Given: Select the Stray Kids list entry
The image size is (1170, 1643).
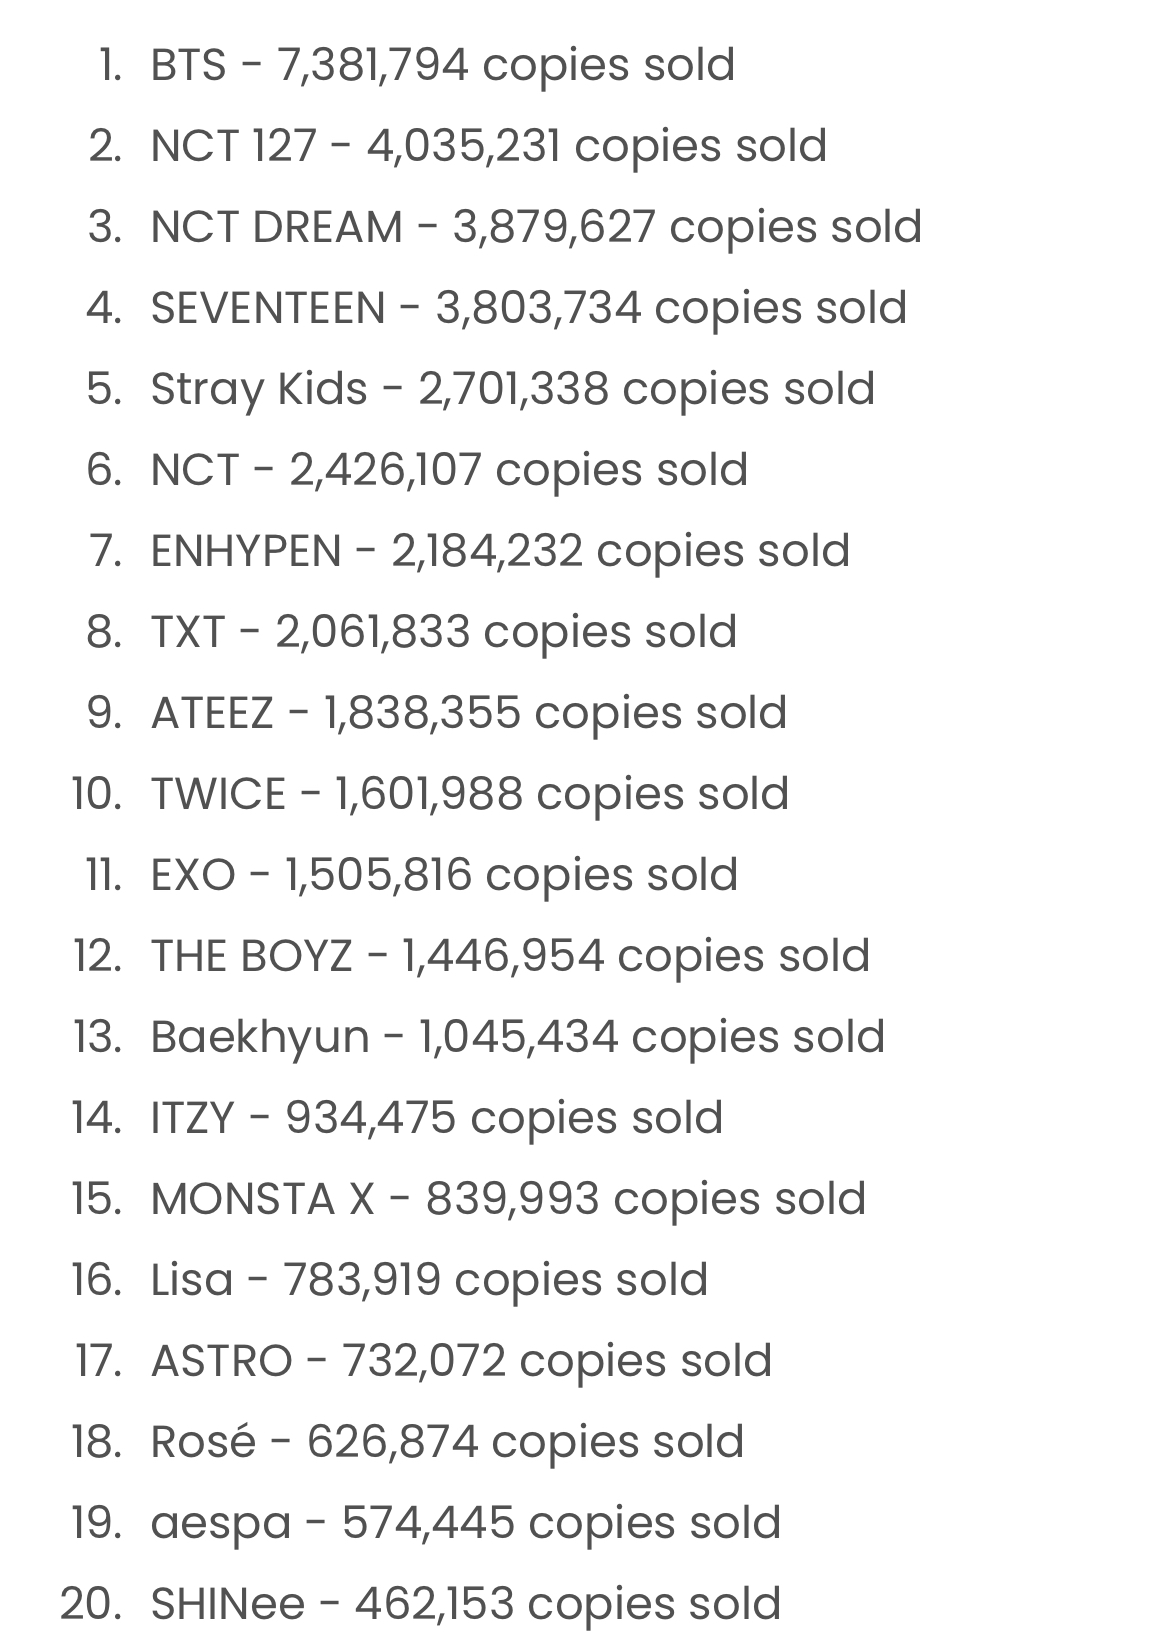Looking at the screenshot, I should pos(513,390).
